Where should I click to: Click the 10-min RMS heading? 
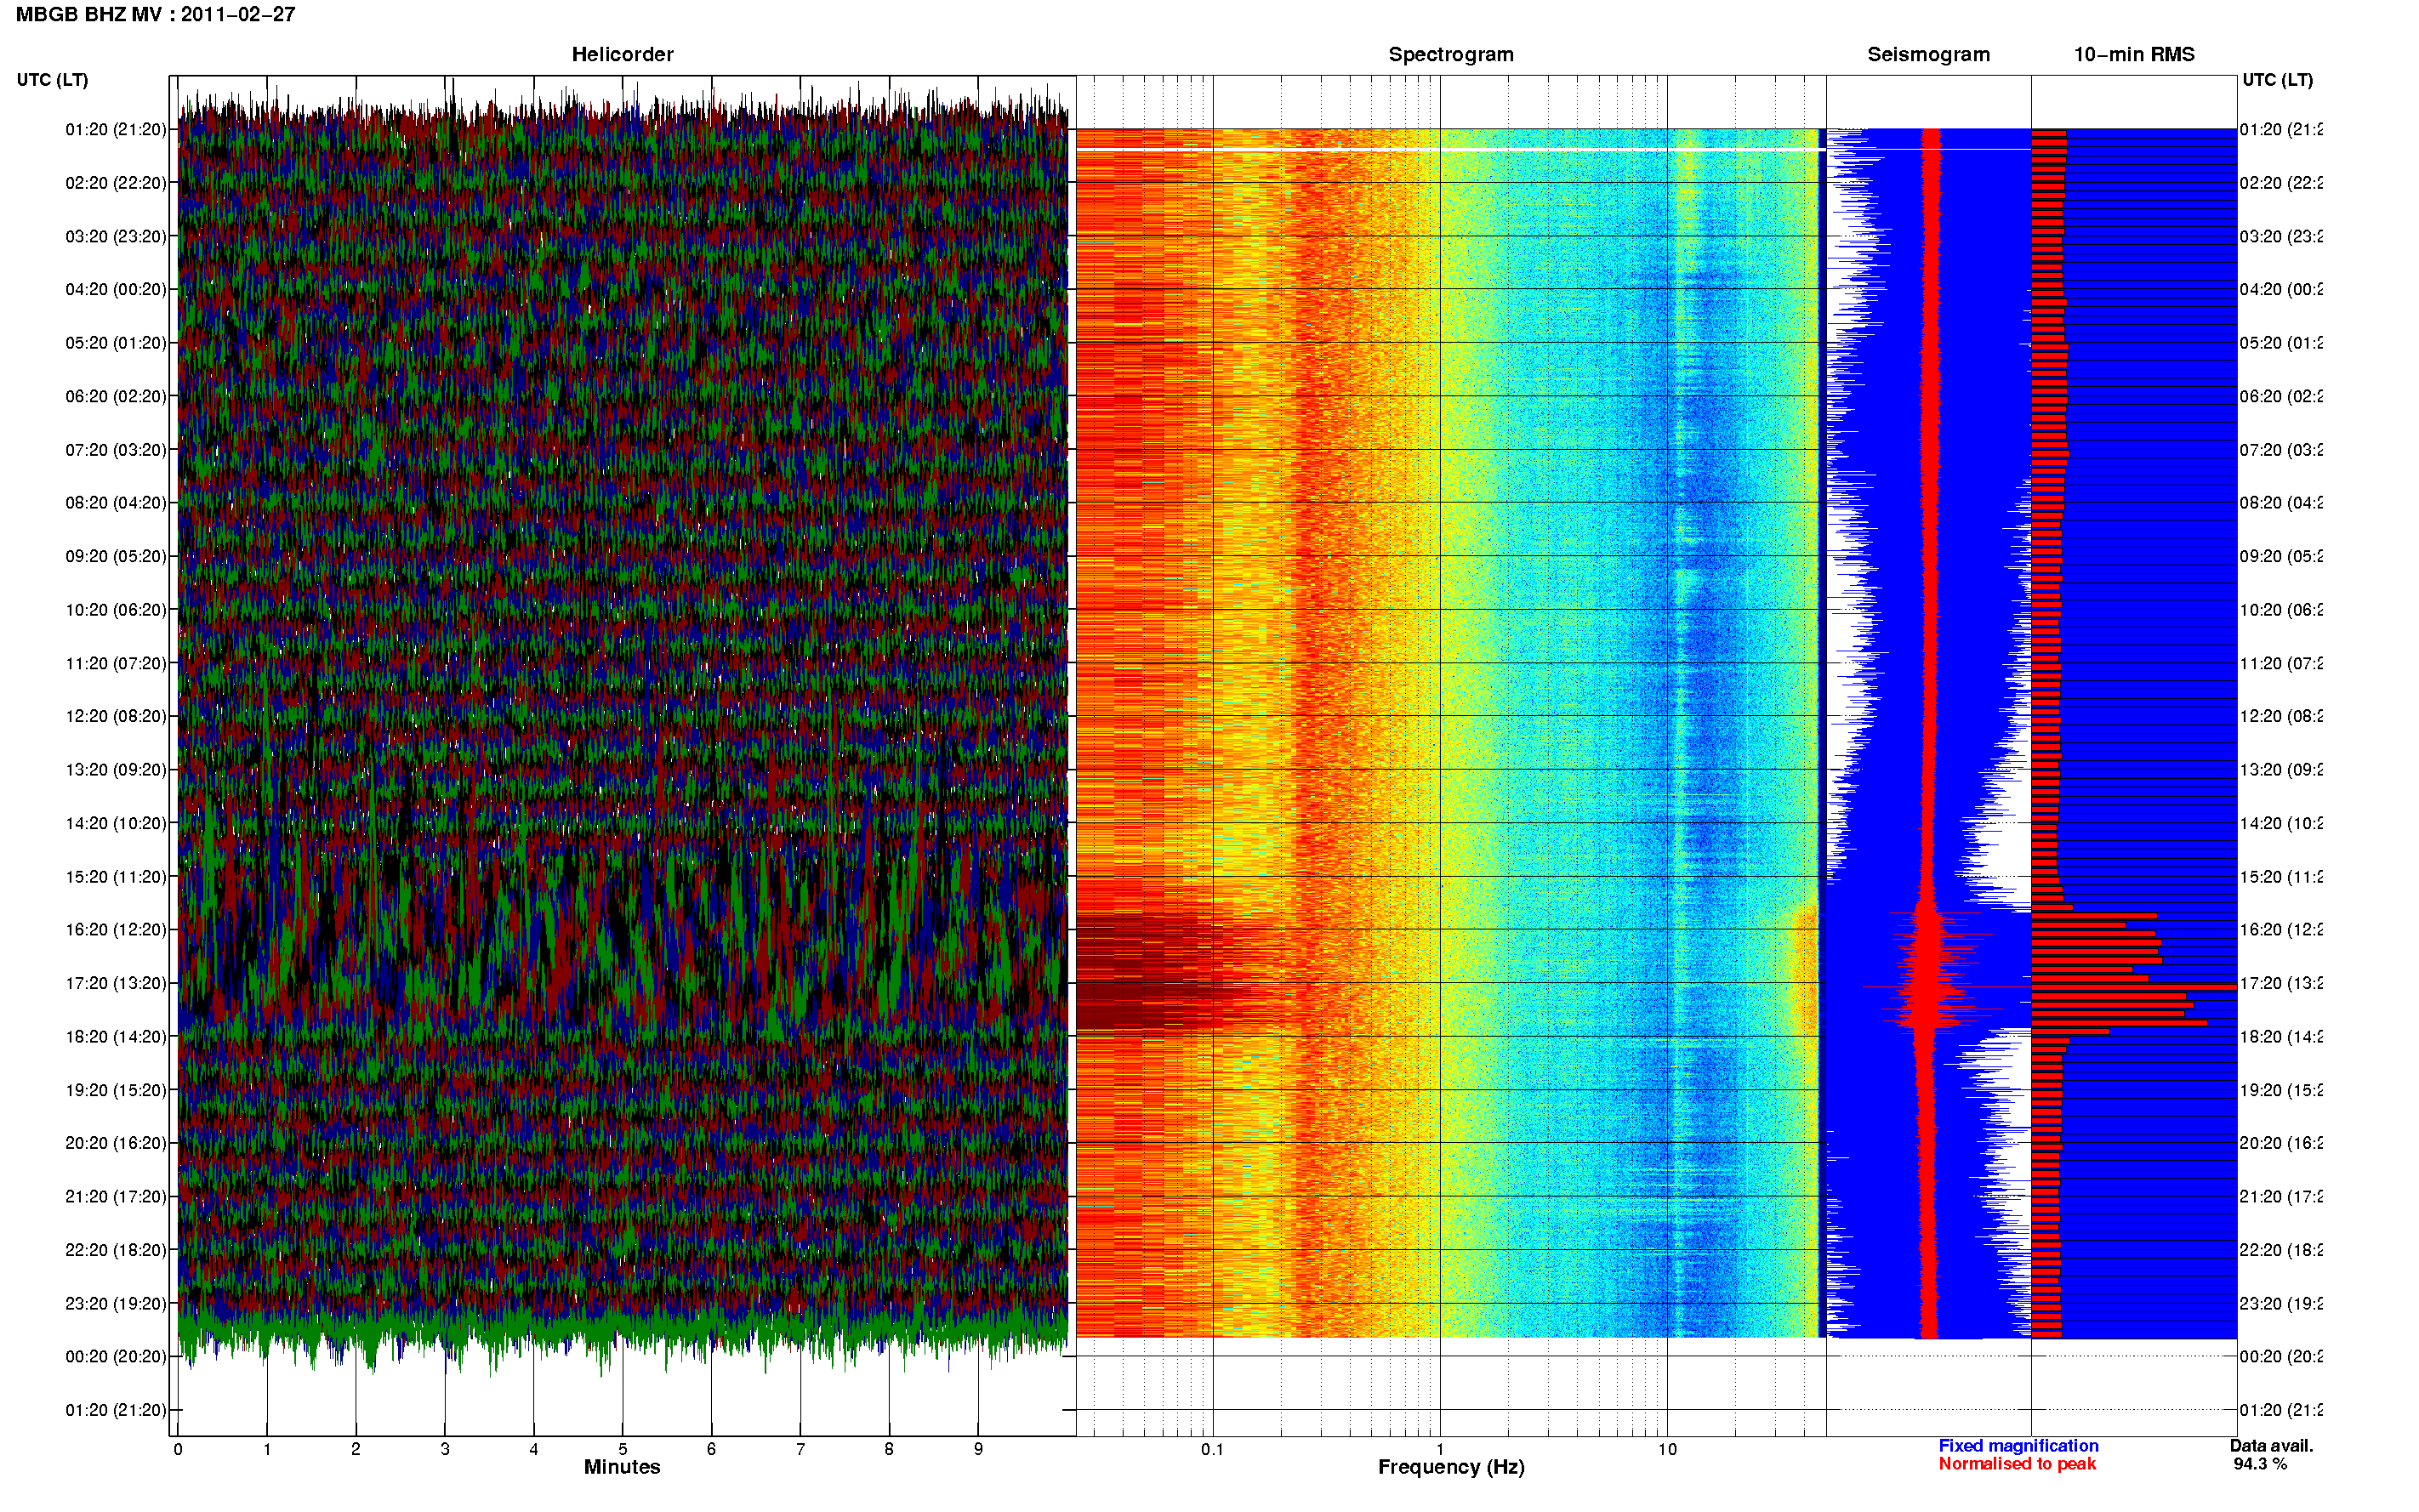[x=2134, y=54]
